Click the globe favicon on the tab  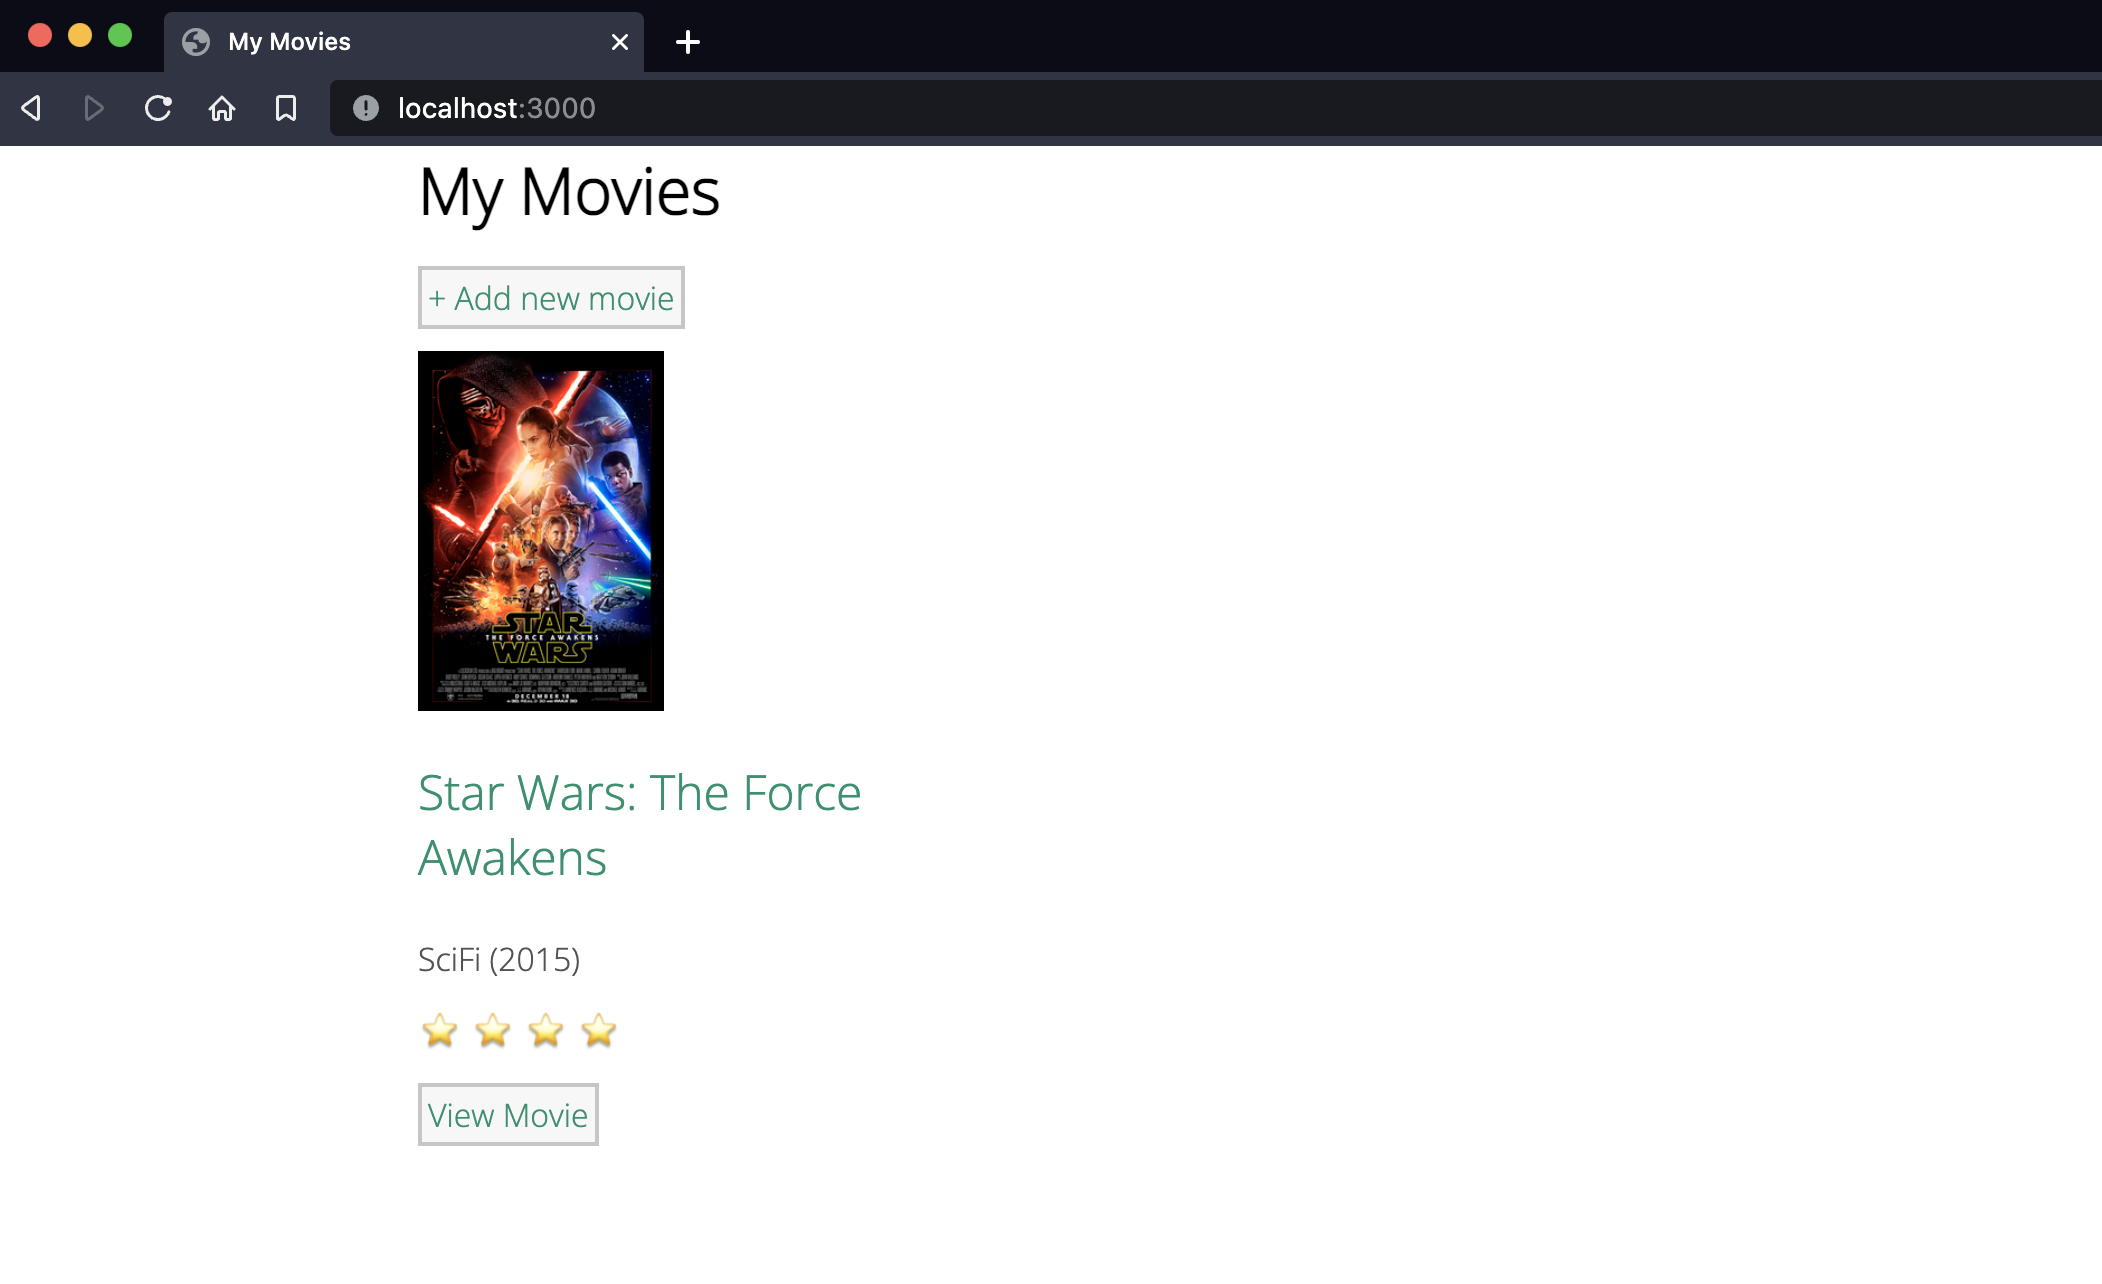coord(196,42)
